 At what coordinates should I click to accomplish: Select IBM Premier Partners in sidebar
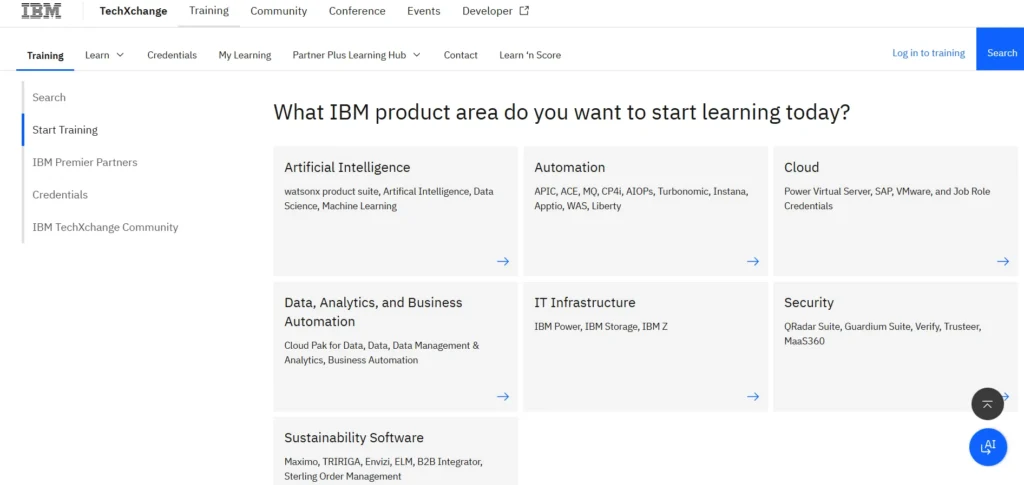pyautogui.click(x=85, y=162)
